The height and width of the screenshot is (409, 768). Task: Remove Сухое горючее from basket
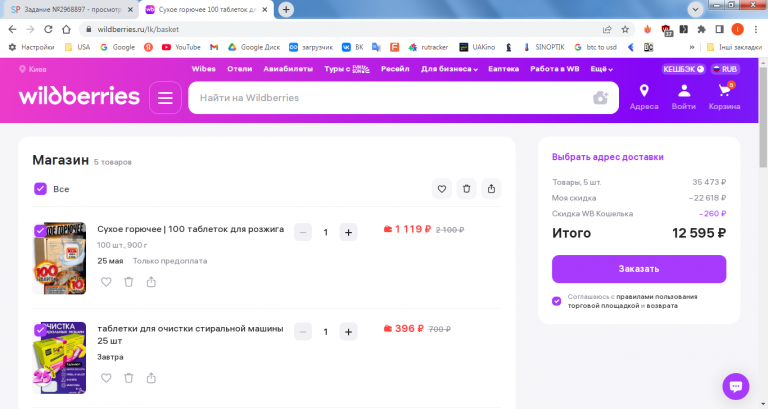[x=128, y=282]
